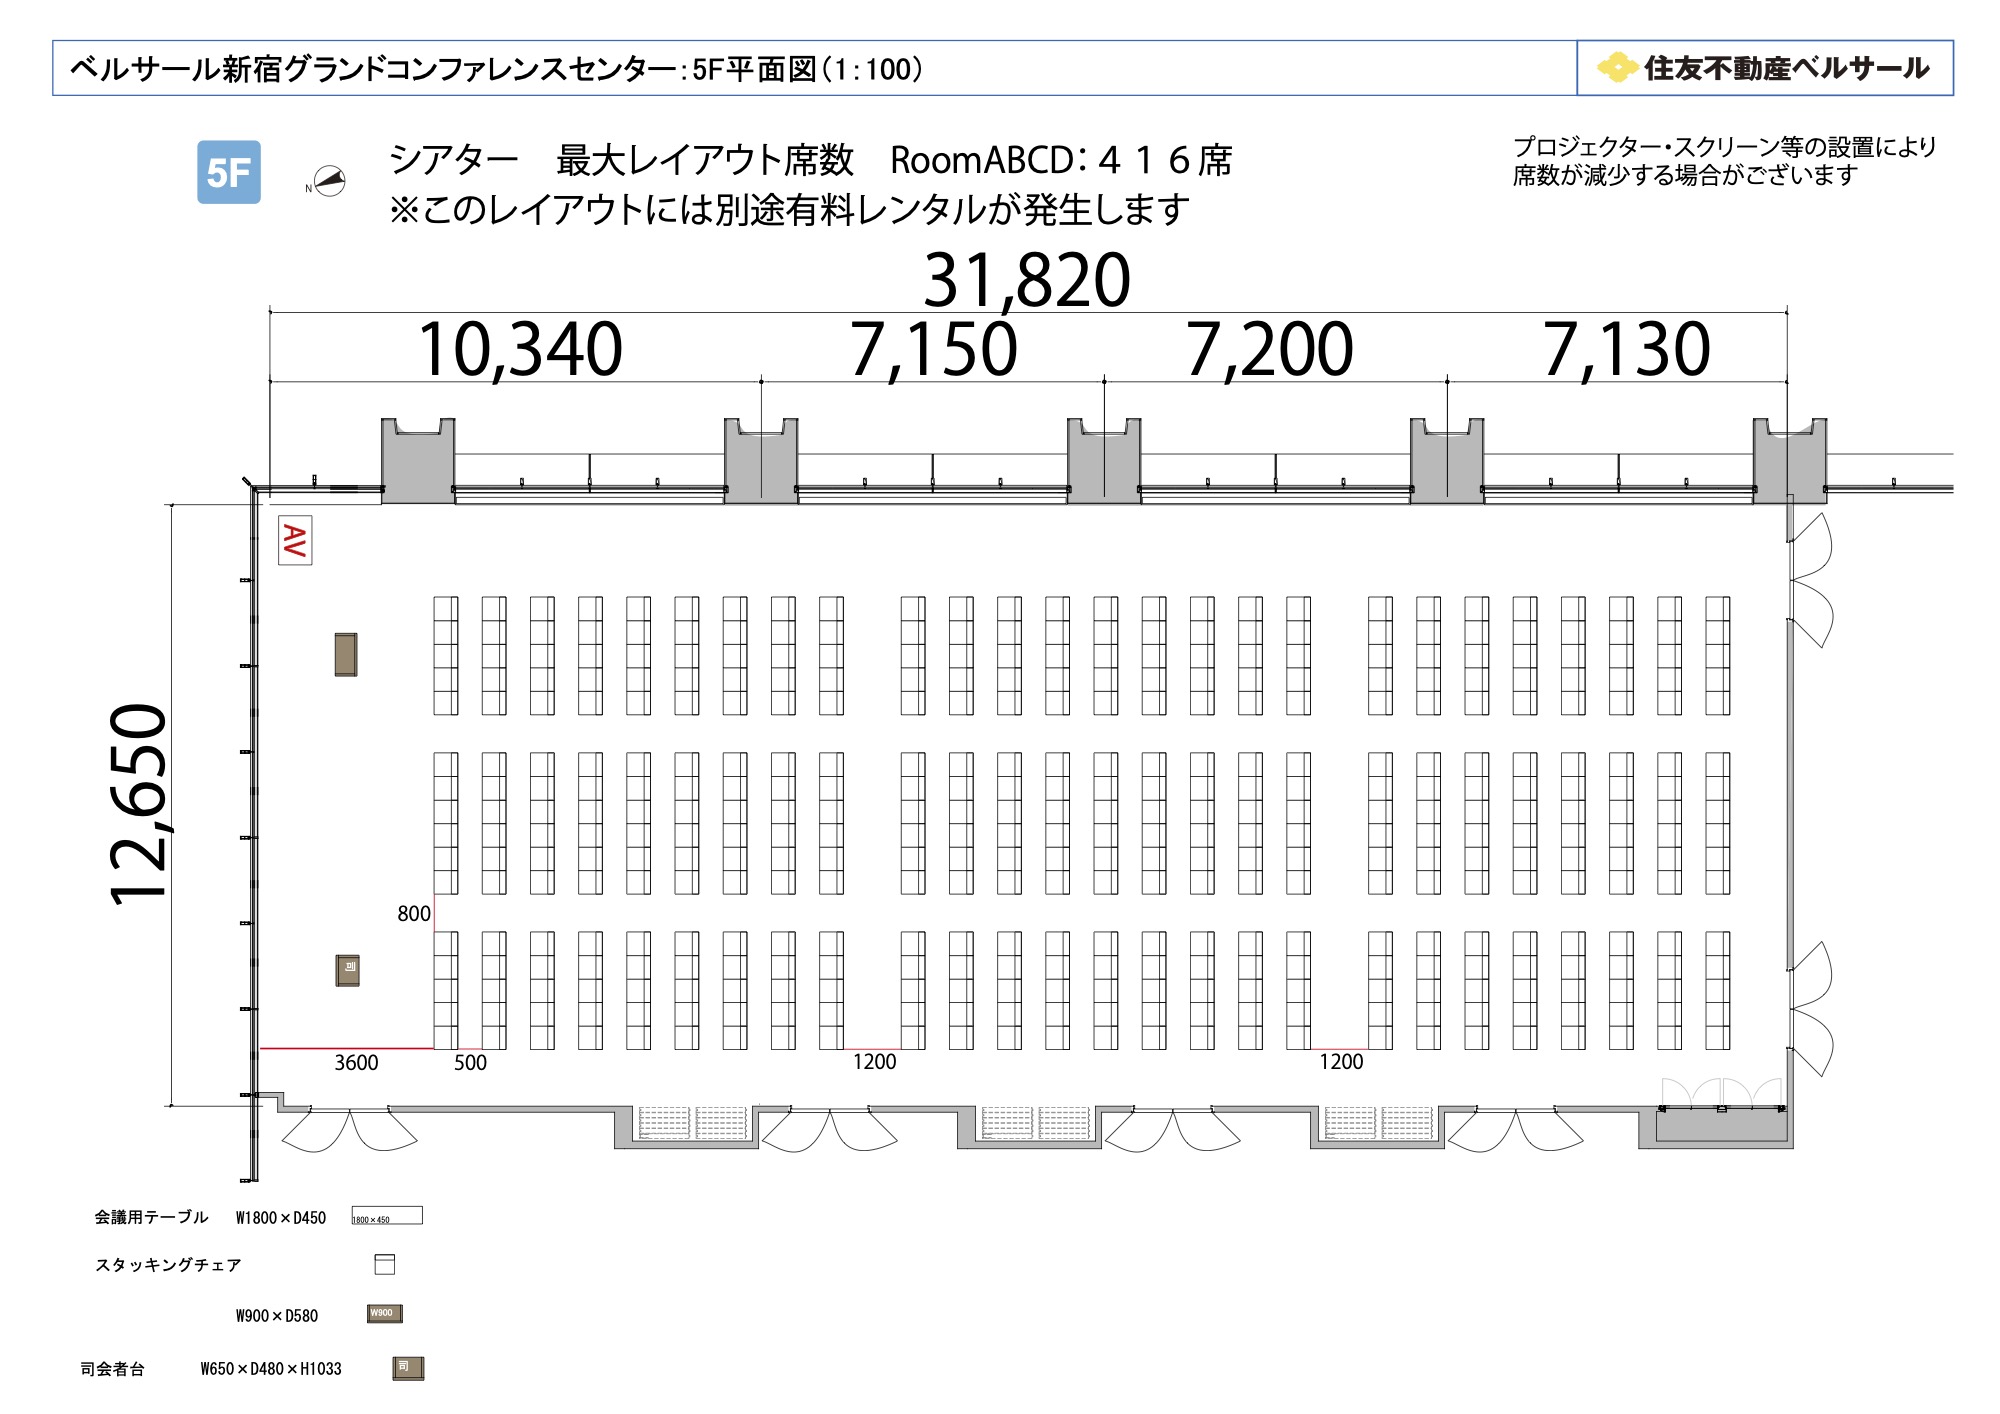2000x1414 pixels.
Task: Click the title text ベルサール新宿グランドコンファレンスセンター
Action: point(373,68)
